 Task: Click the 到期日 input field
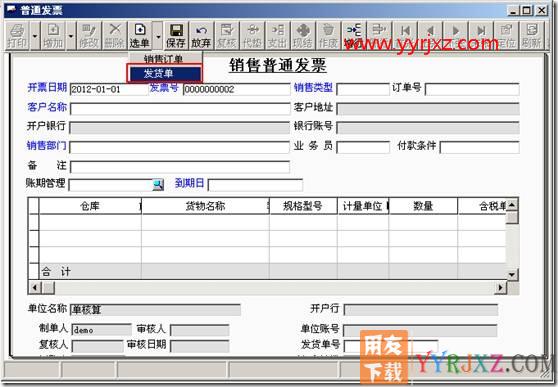coord(255,185)
